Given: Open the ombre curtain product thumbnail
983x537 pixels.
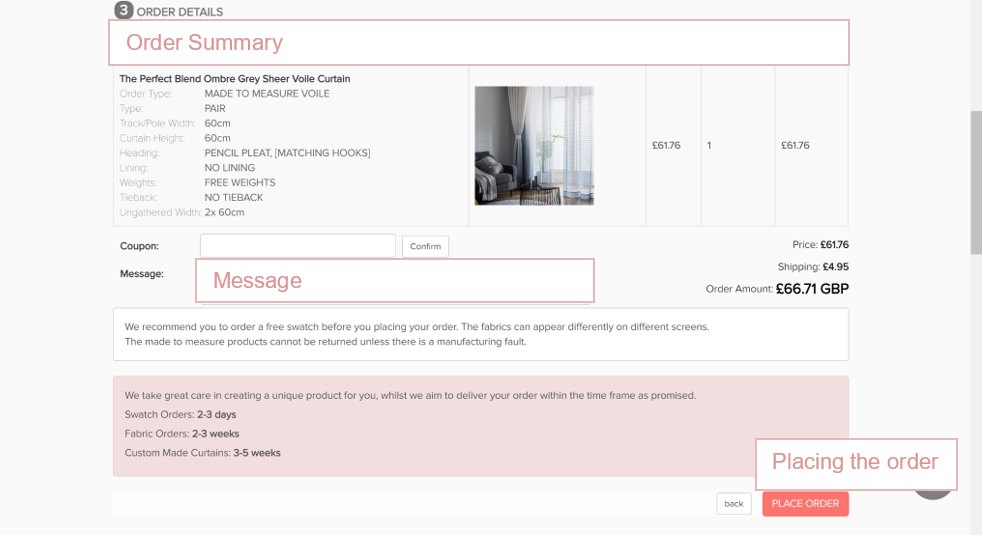Looking at the screenshot, I should pyautogui.click(x=533, y=146).
